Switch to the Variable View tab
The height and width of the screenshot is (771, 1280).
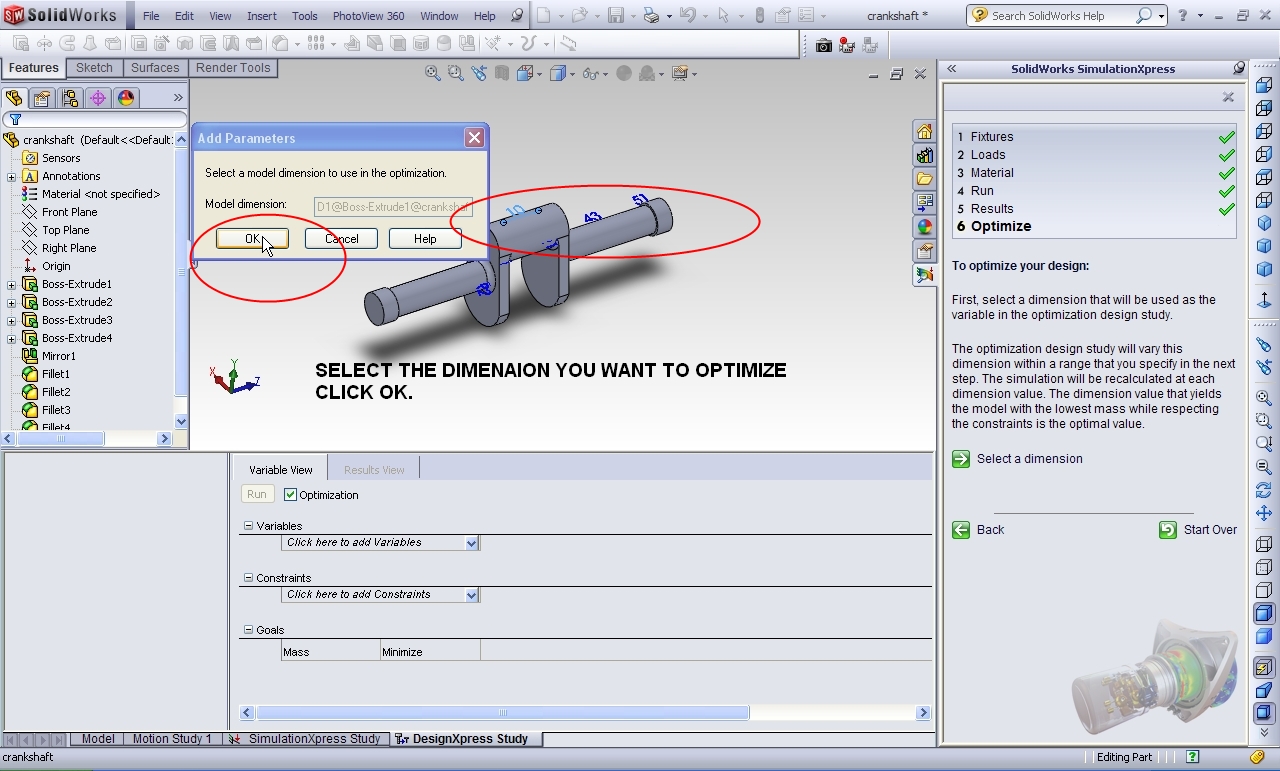(x=281, y=470)
